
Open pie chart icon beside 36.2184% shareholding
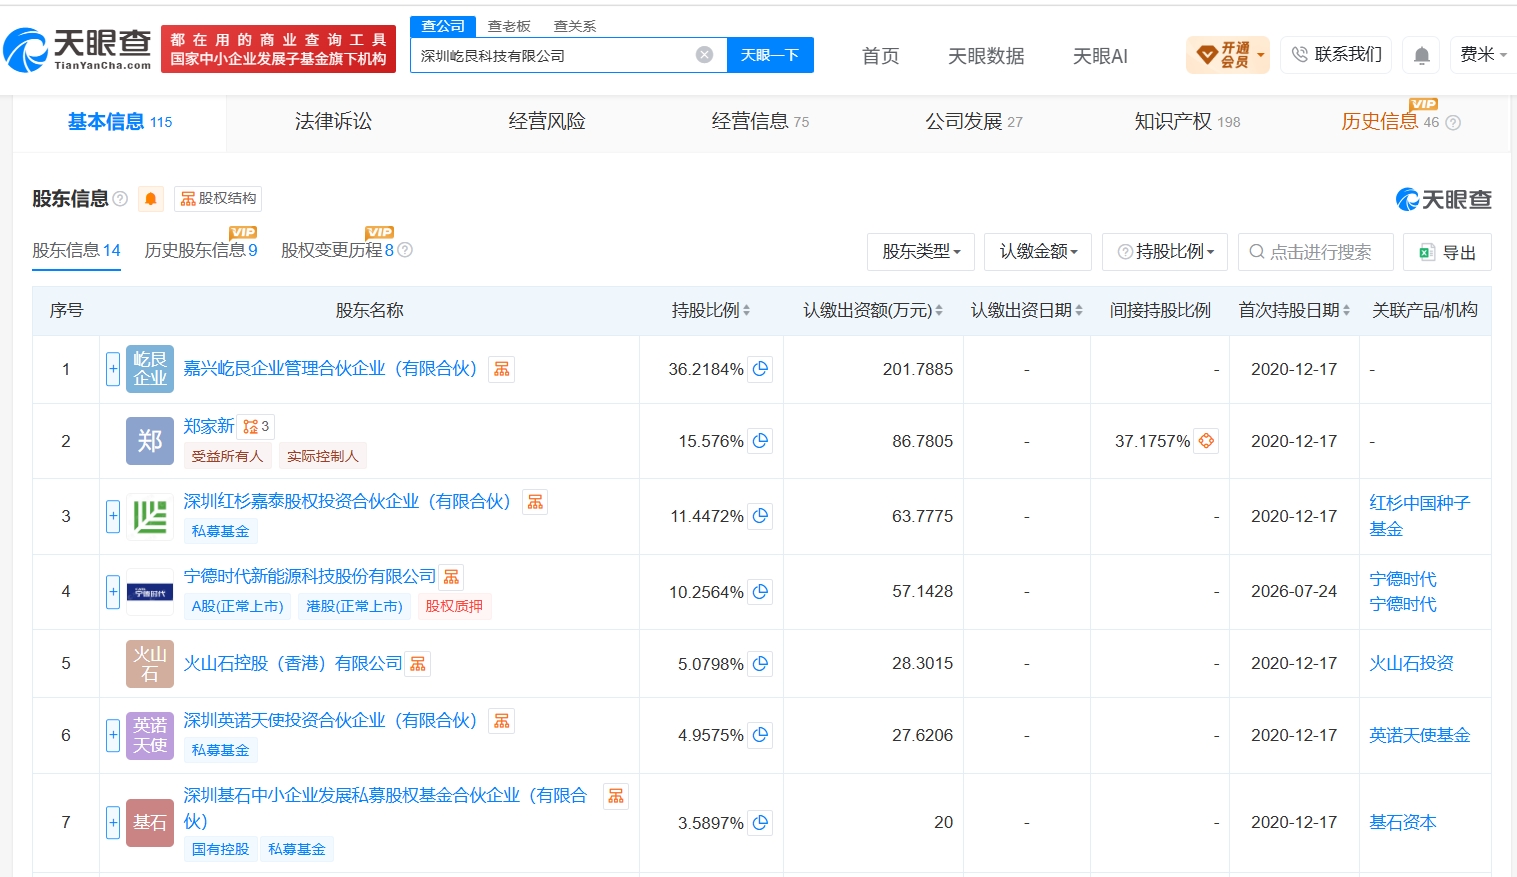[x=760, y=369]
